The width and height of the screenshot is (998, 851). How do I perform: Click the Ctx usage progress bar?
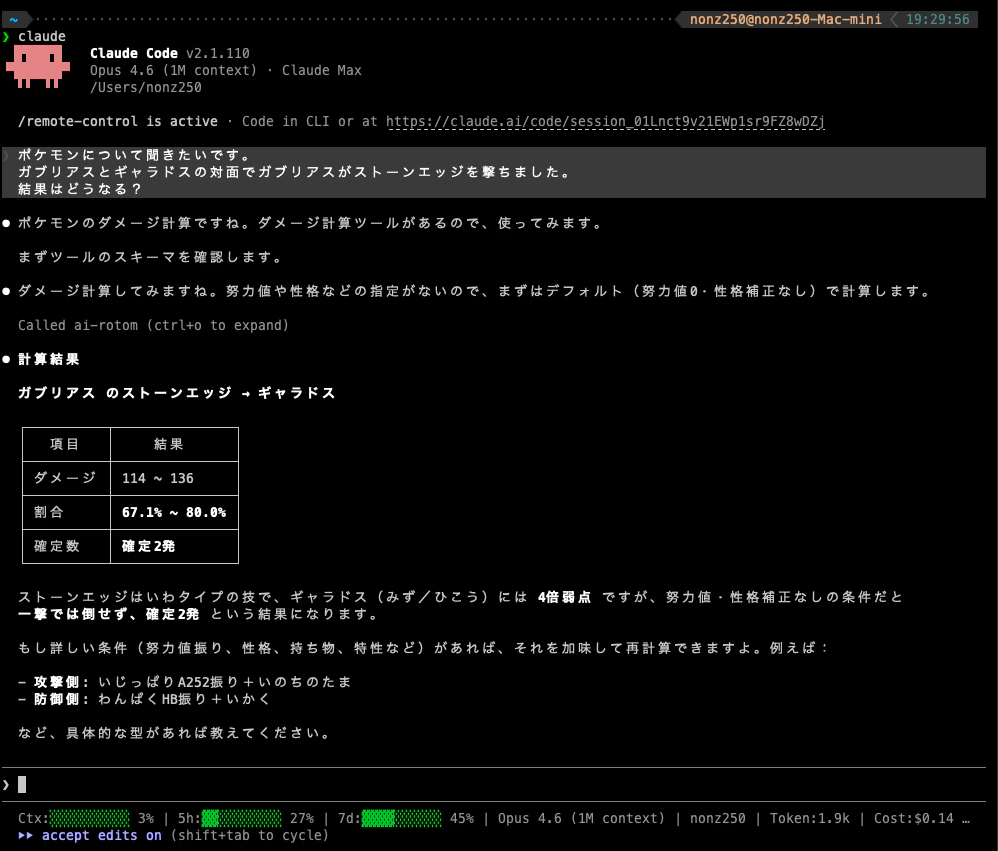click(89, 818)
